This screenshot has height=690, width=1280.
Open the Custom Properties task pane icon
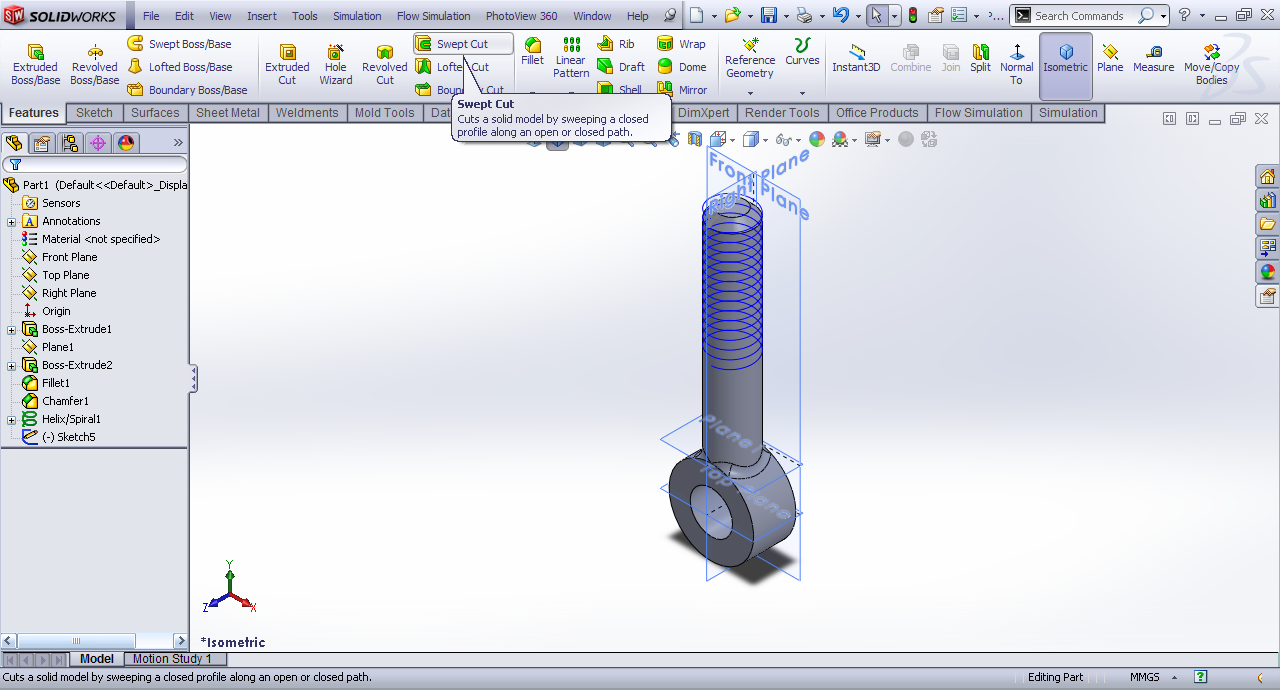(1268, 296)
